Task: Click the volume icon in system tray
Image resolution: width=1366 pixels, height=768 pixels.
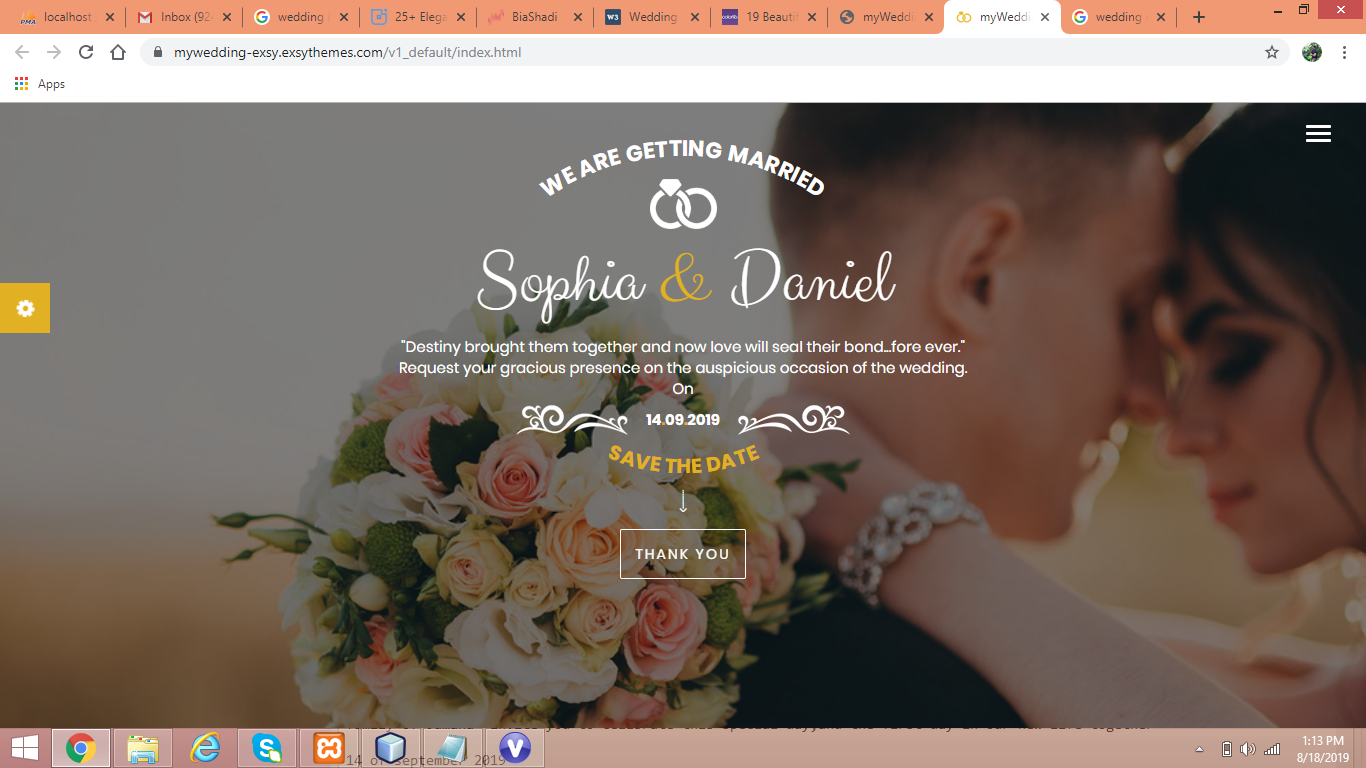Action: pos(1248,749)
